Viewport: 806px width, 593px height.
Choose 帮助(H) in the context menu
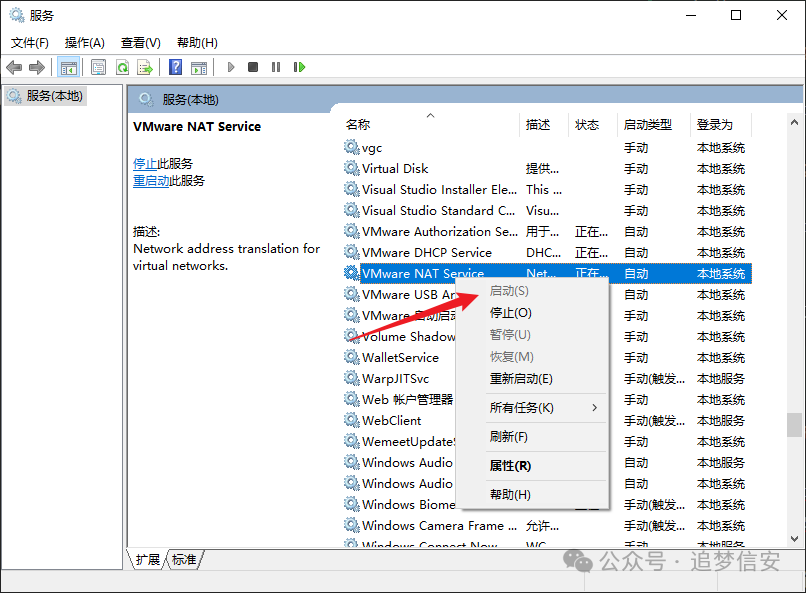(x=510, y=494)
